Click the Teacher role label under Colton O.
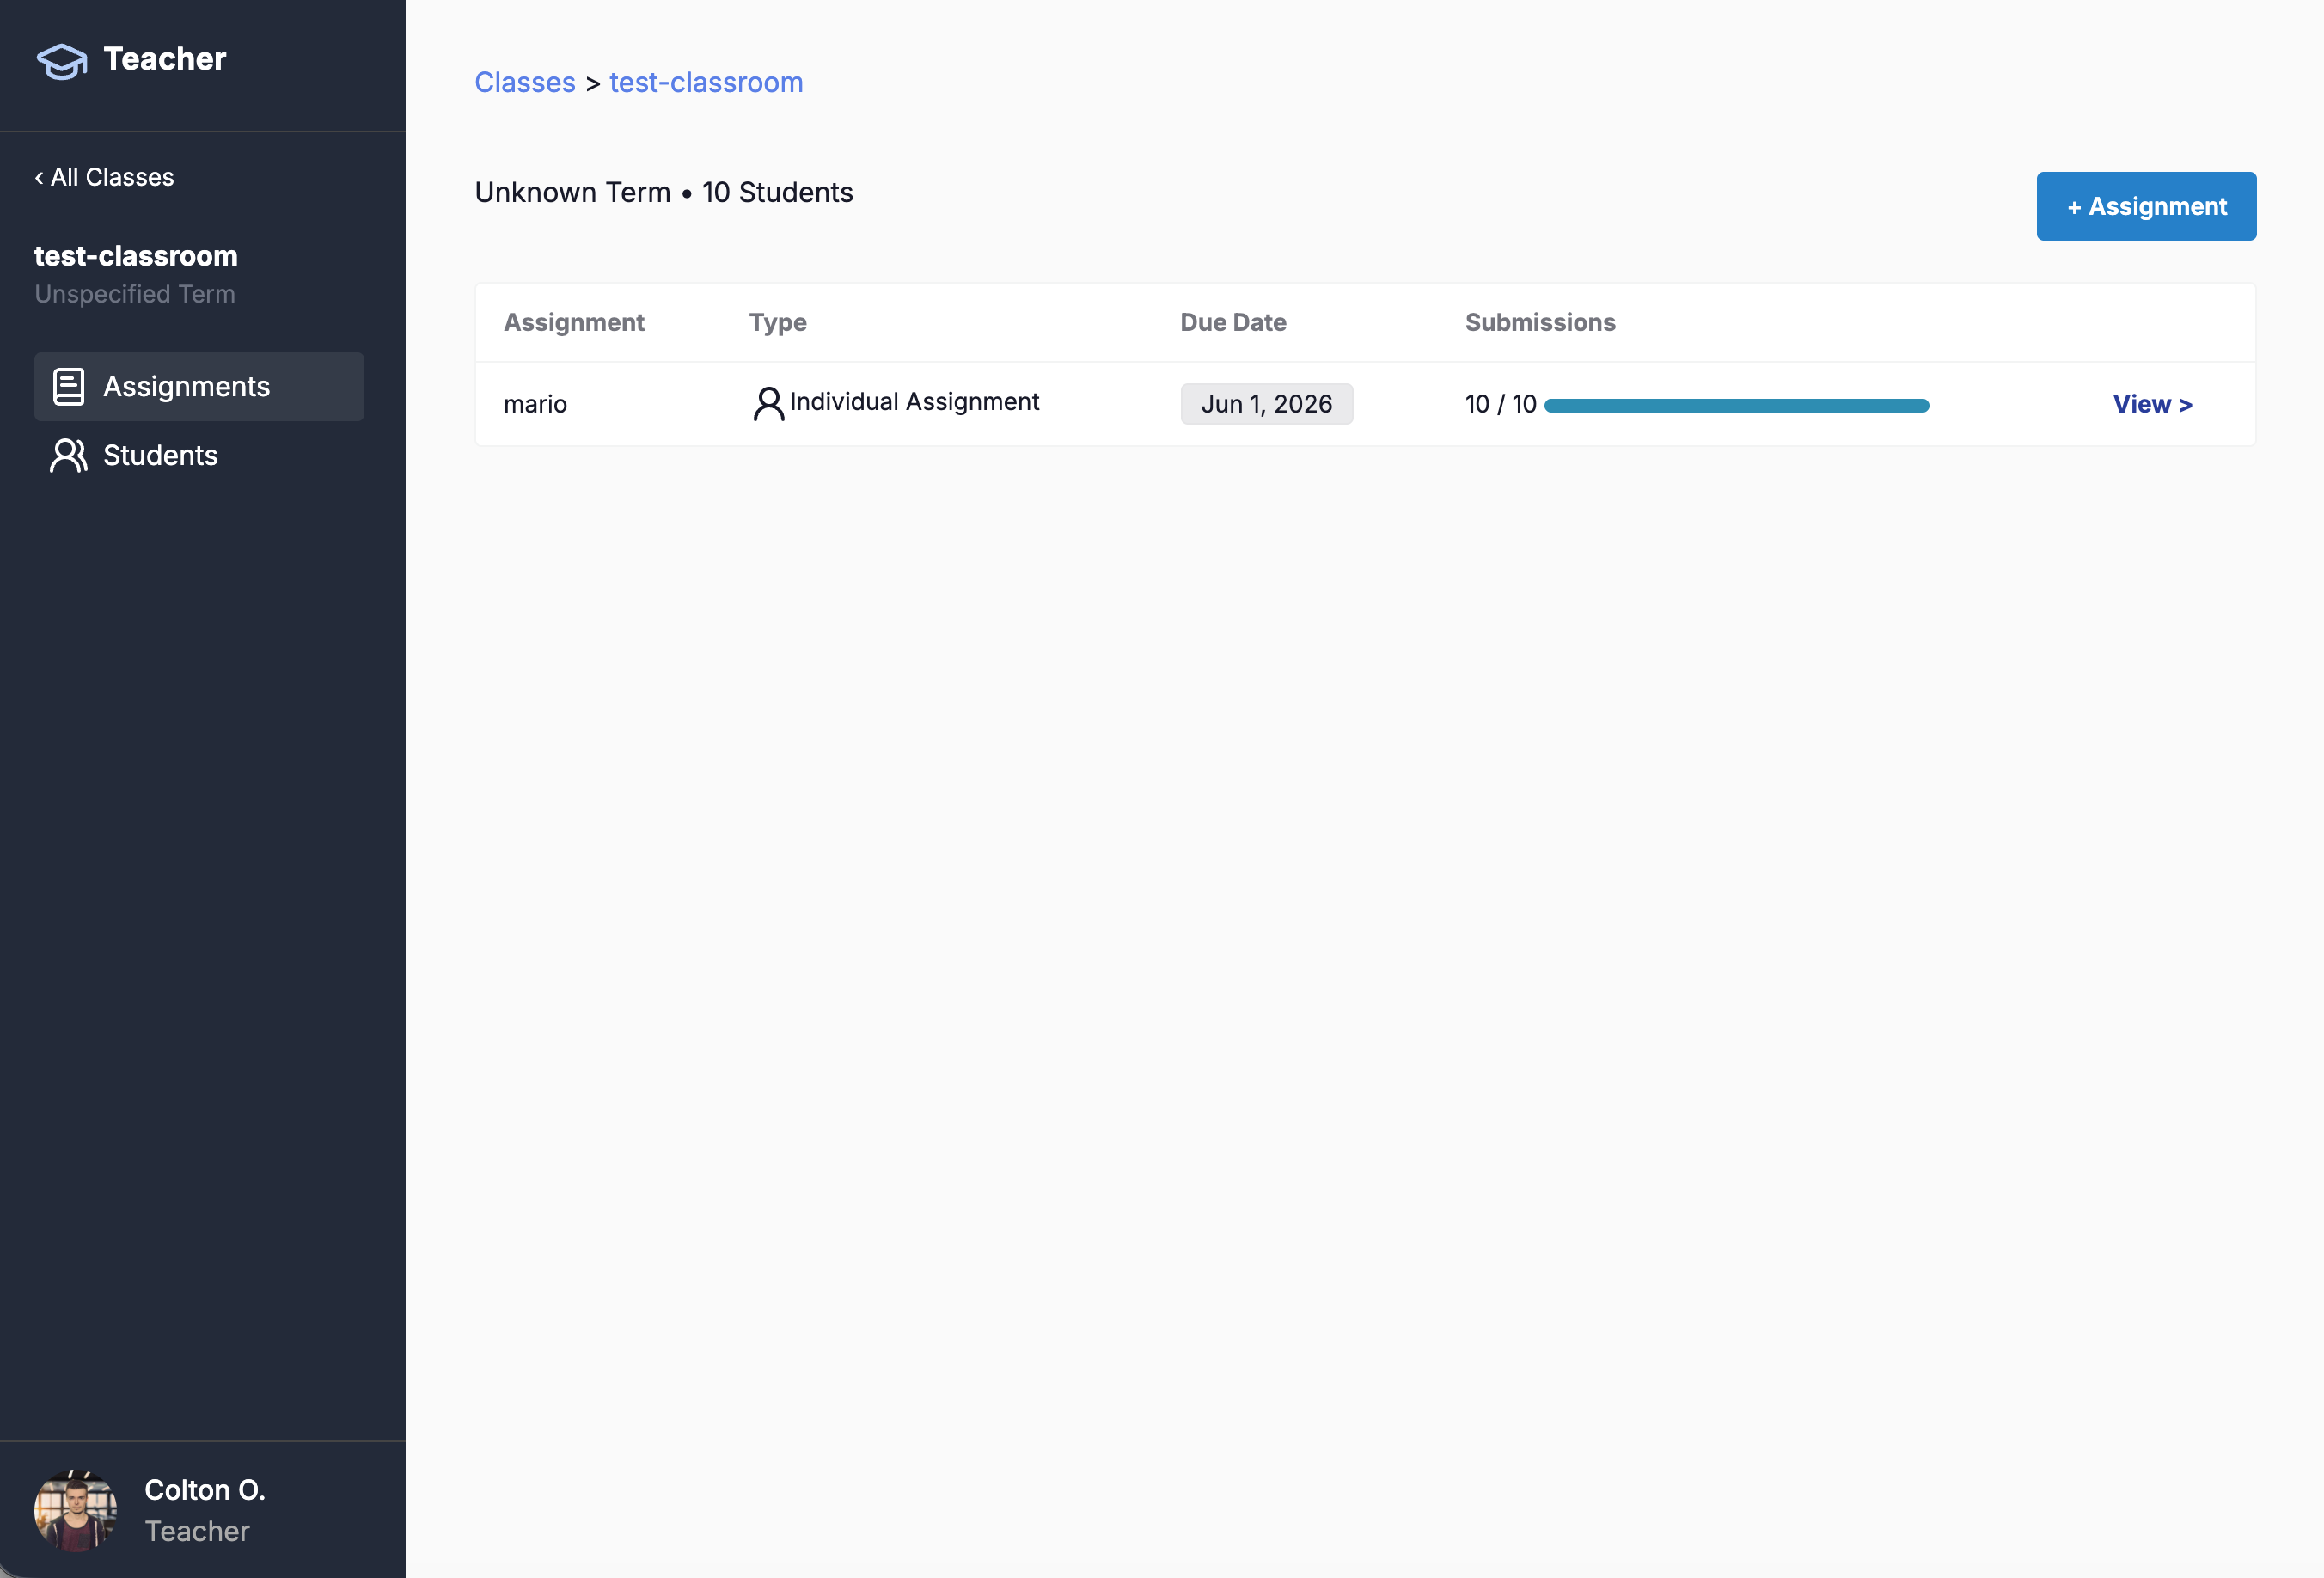The height and width of the screenshot is (1578, 2324). (x=197, y=1531)
